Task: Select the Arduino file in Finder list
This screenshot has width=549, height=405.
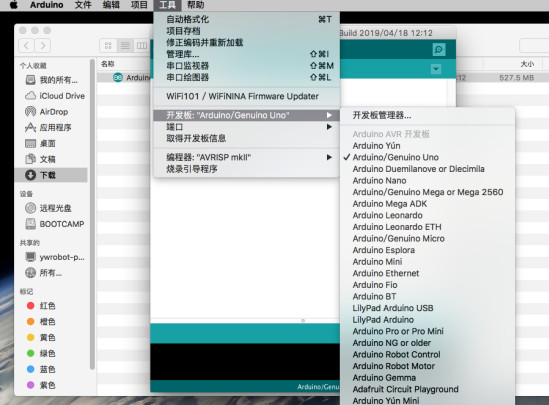Action: coord(124,78)
